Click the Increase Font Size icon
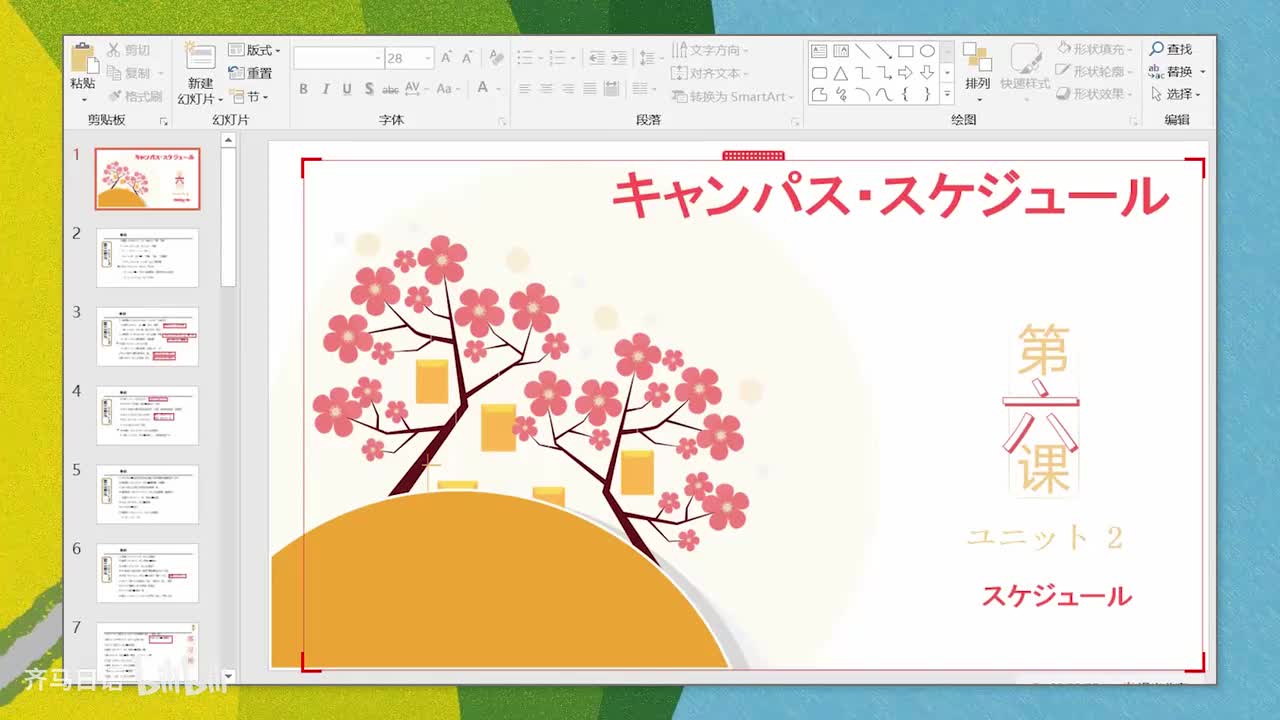 tap(447, 58)
